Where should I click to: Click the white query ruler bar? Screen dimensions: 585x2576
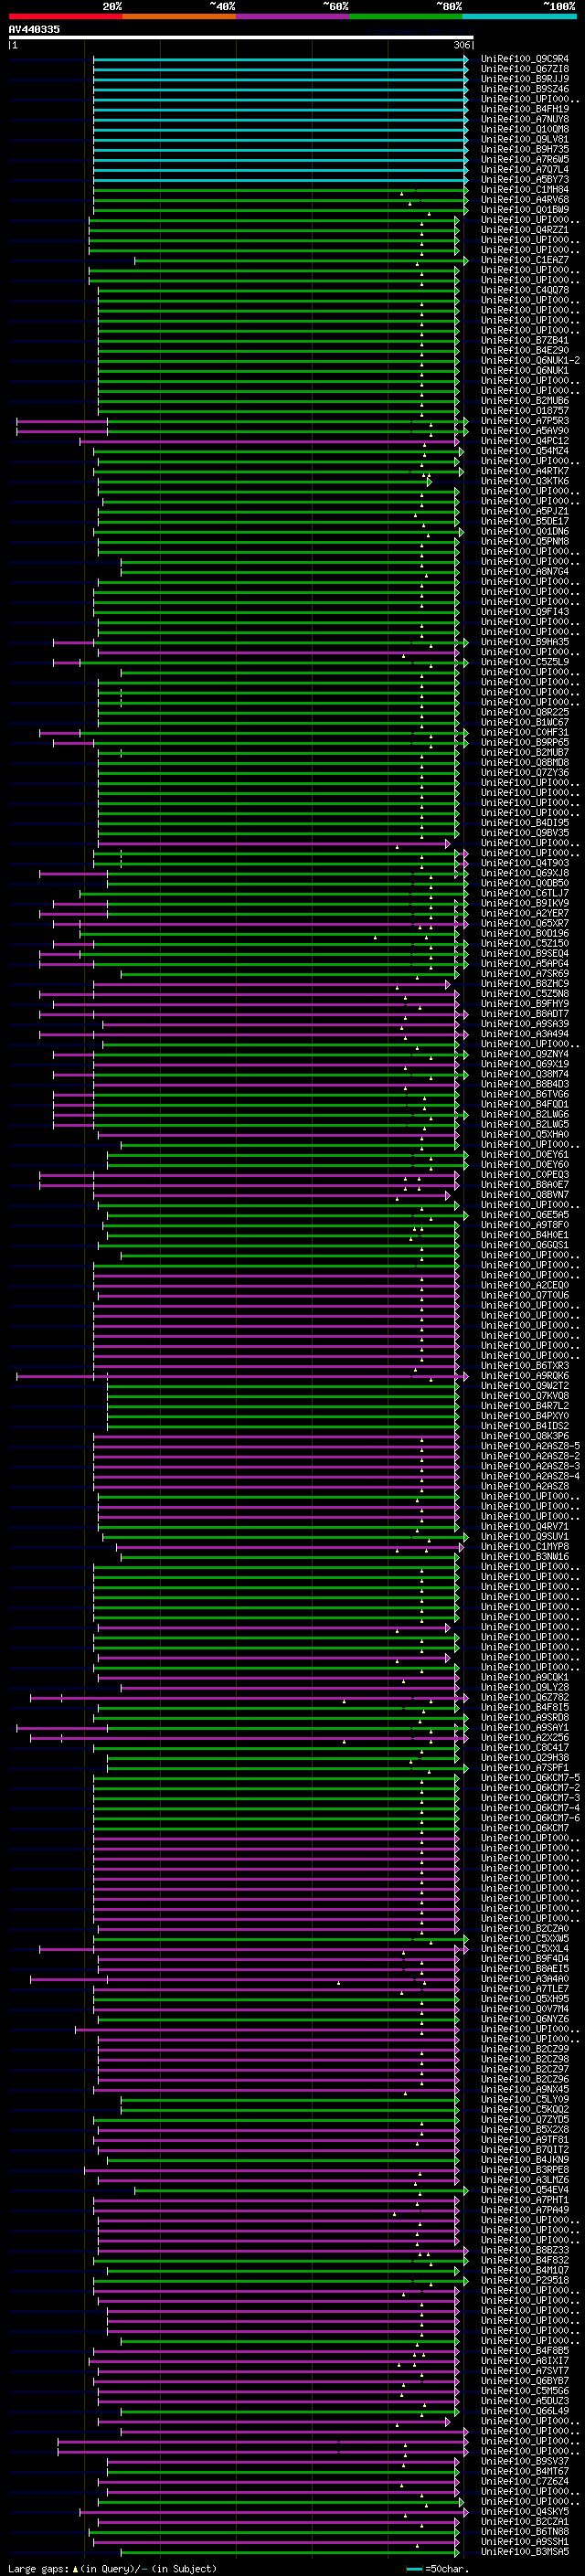(x=241, y=38)
